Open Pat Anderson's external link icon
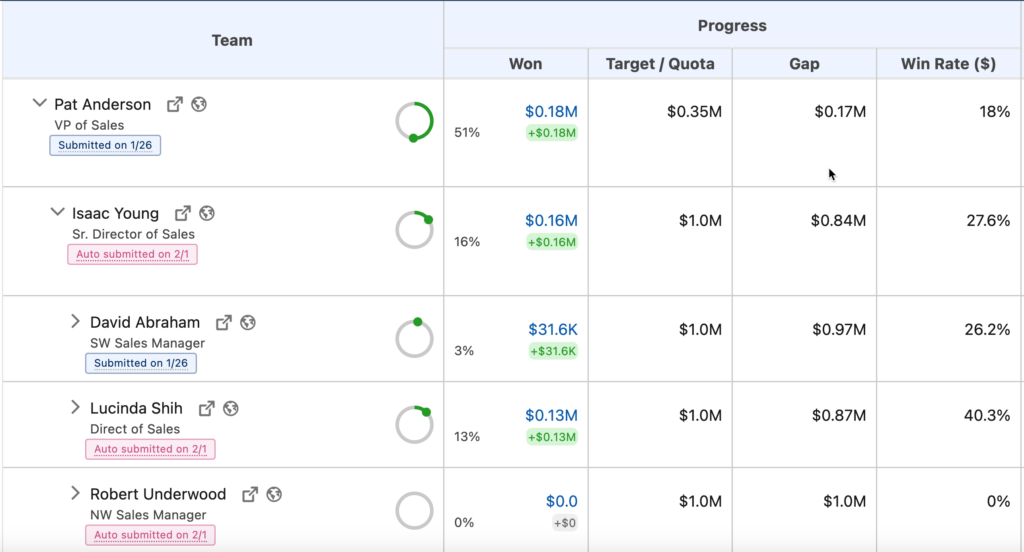The width and height of the screenshot is (1024, 552). (x=175, y=104)
